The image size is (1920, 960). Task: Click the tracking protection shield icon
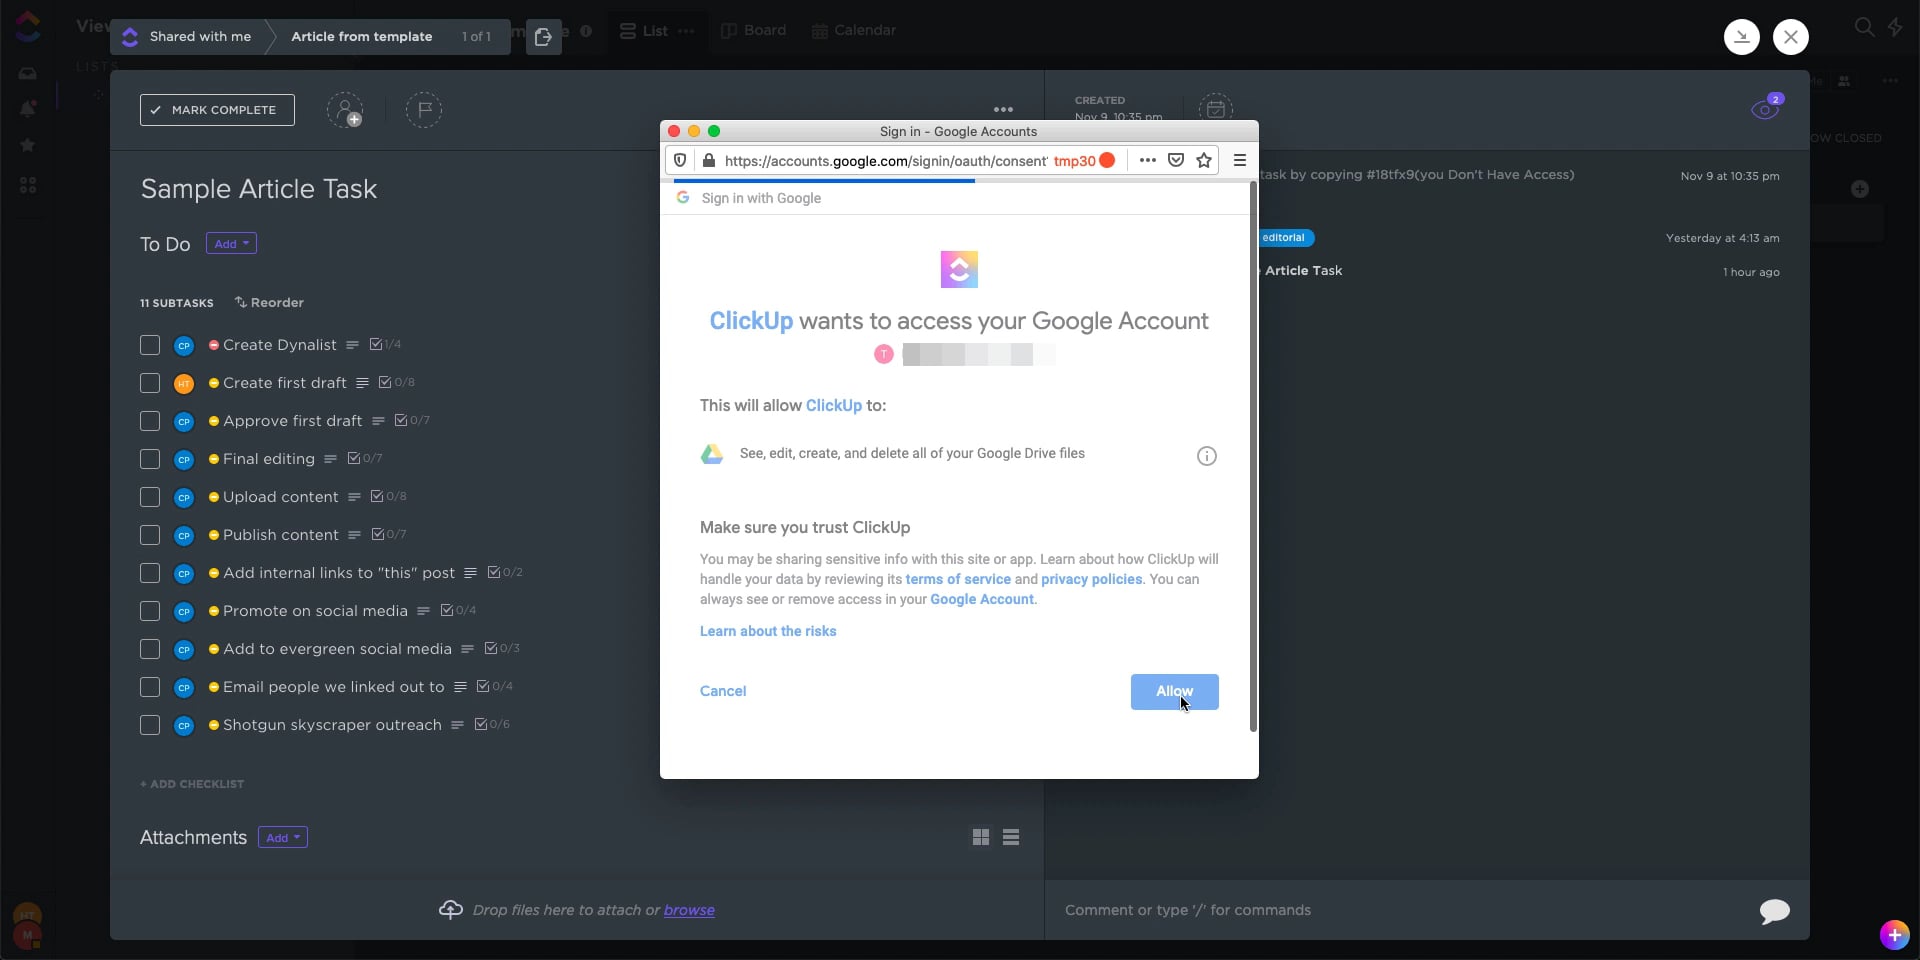coord(680,160)
